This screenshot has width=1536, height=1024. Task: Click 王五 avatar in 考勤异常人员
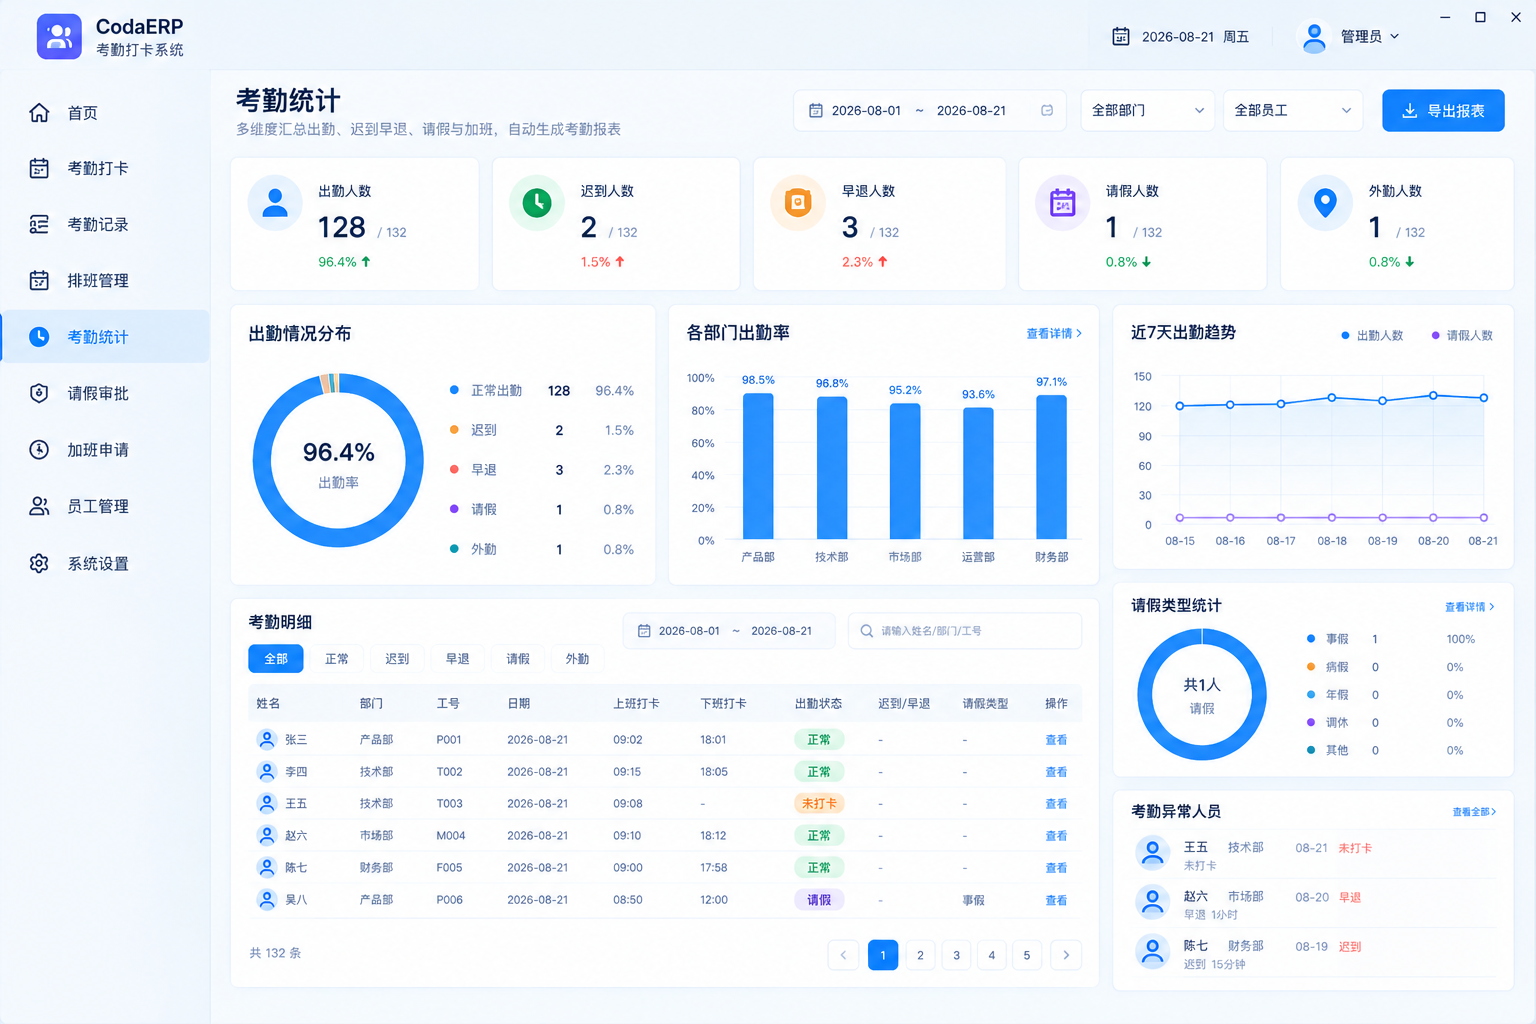1153,853
